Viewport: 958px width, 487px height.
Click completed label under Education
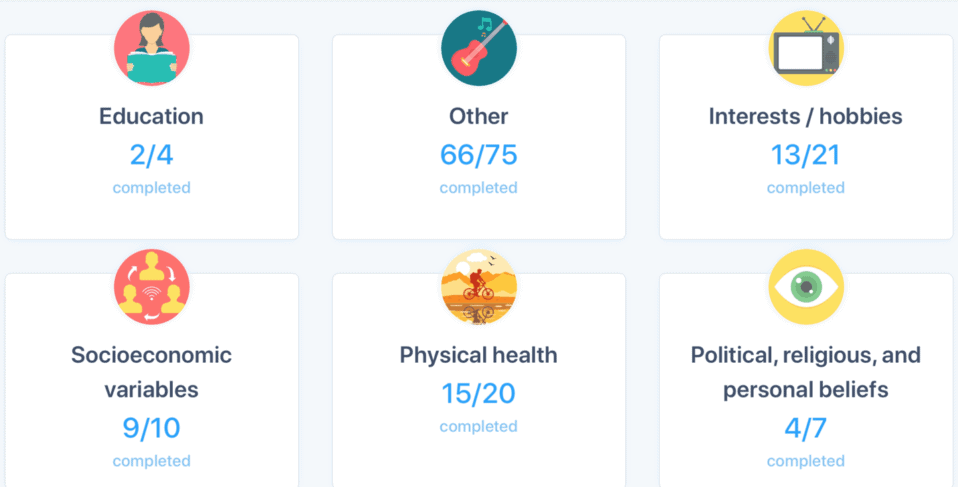[x=152, y=188]
